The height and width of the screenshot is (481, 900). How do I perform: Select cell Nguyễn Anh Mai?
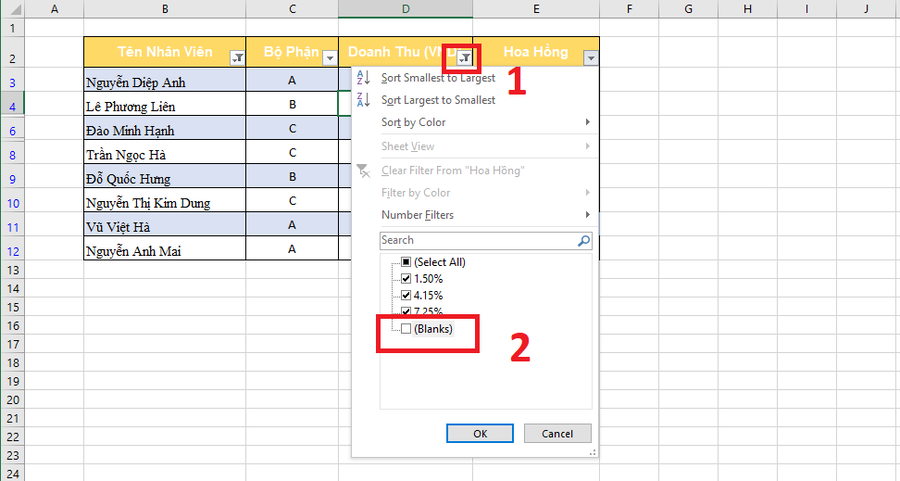point(165,249)
